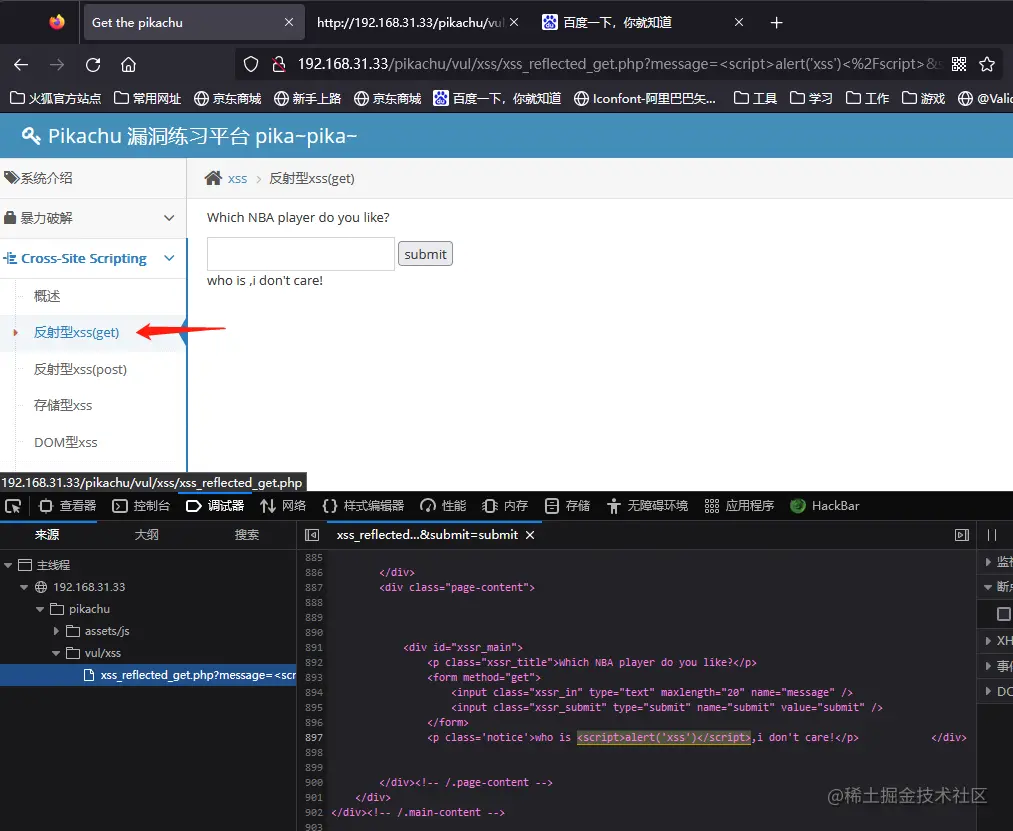
Task: Open the 百度一下 bookmark in the bookmarks bar
Action: [x=497, y=98]
